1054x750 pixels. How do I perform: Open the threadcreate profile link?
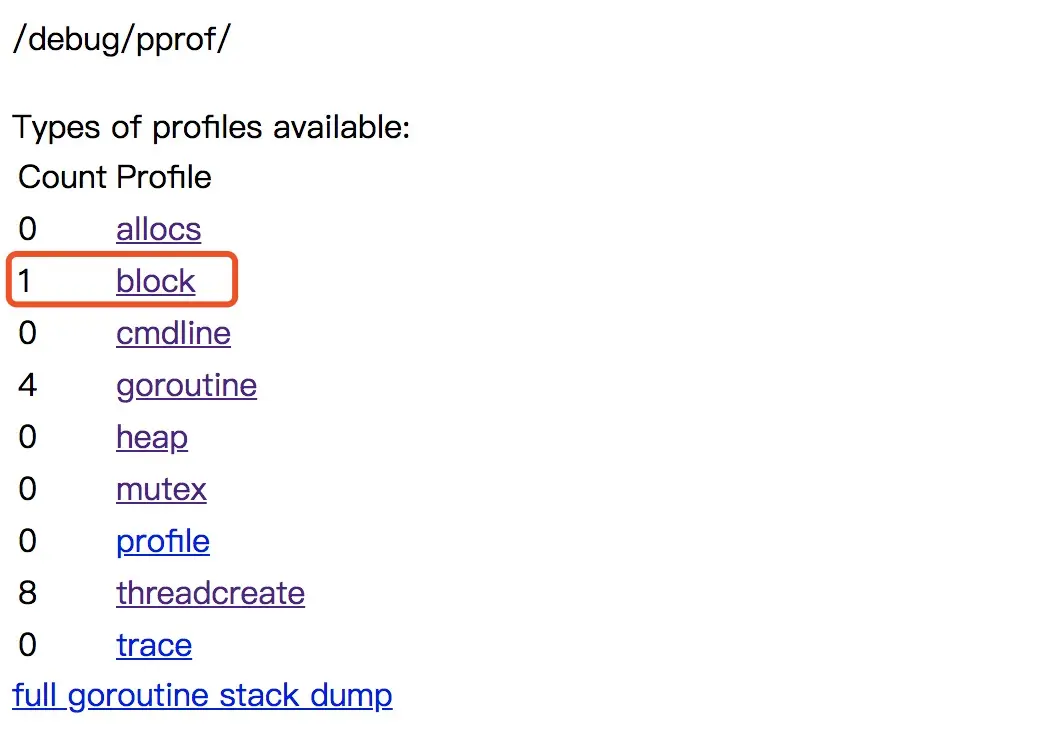pos(210,594)
